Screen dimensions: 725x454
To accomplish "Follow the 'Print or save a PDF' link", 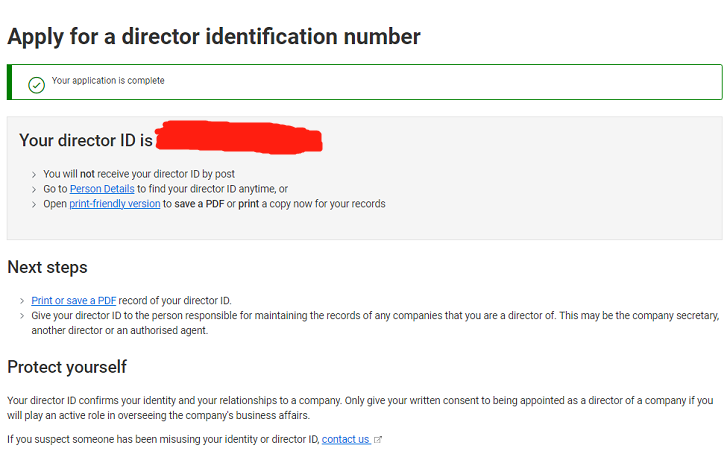I will tap(74, 301).
